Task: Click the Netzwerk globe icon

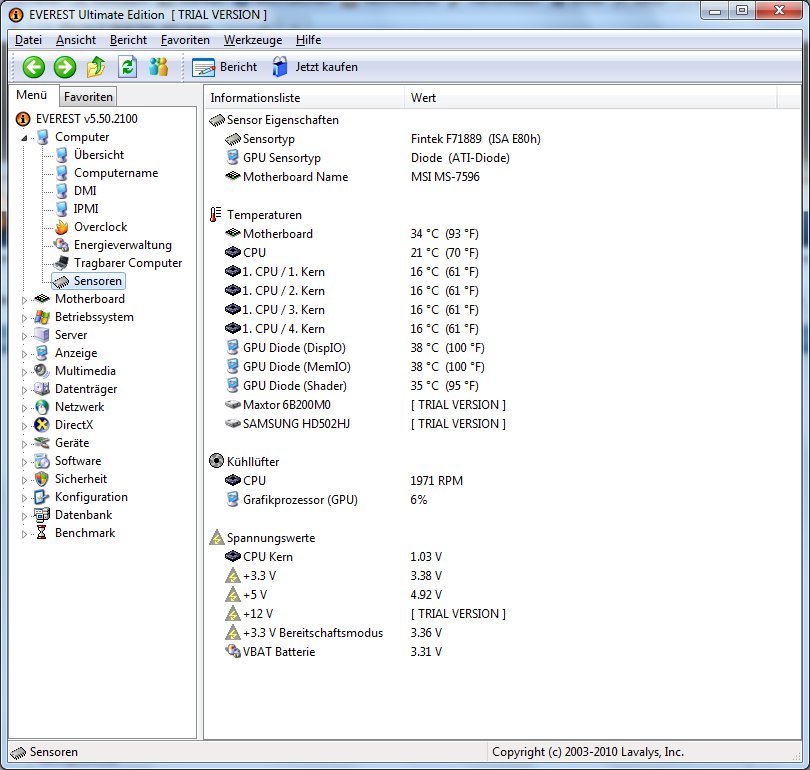Action: click(42, 407)
